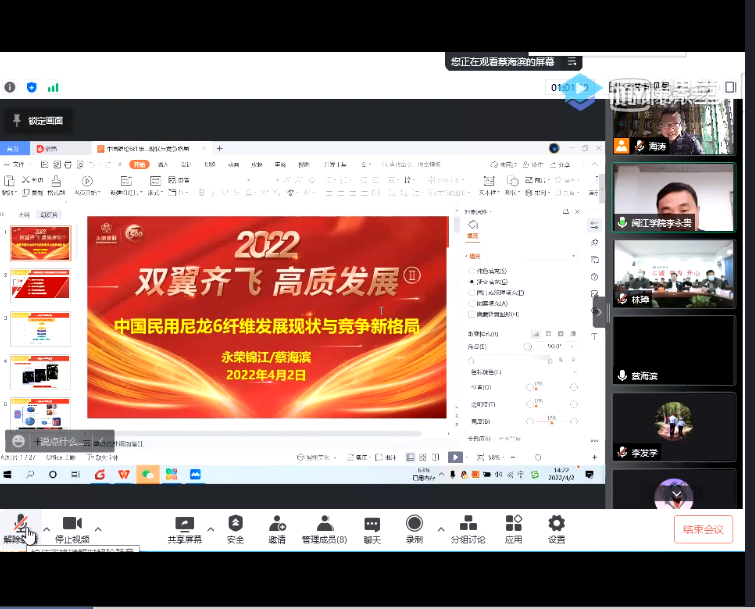
Task: Click the 停止视频 camera icon
Action: pos(72,523)
